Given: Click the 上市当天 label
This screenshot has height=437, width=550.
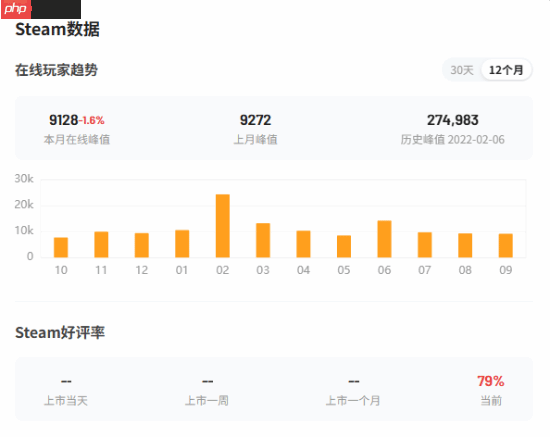Looking at the screenshot, I should pos(66,401).
